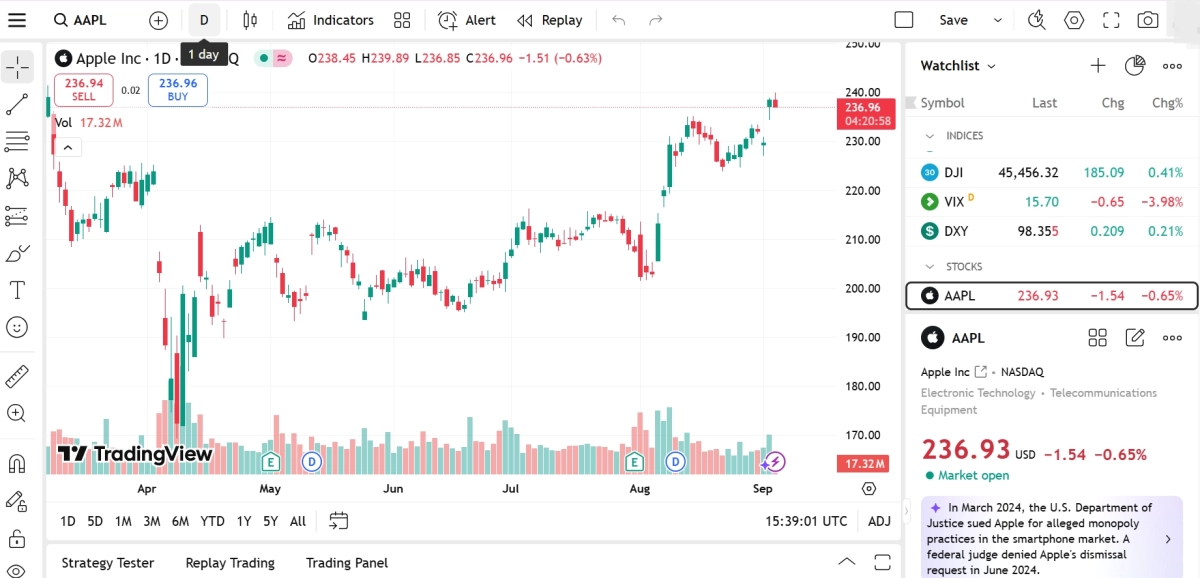Open the Trading Panel tab
Viewport: 1200px width, 578px height.
346,563
